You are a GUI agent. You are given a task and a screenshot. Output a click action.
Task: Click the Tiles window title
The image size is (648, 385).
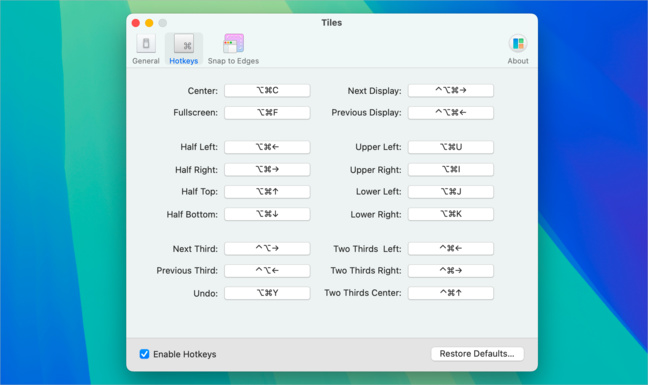332,23
